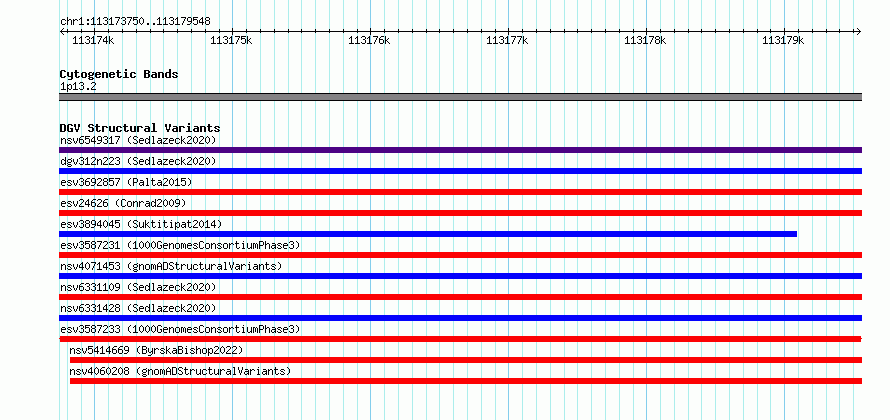Select the red esv3692857 variant bar
890x420 pixels.
460,192
